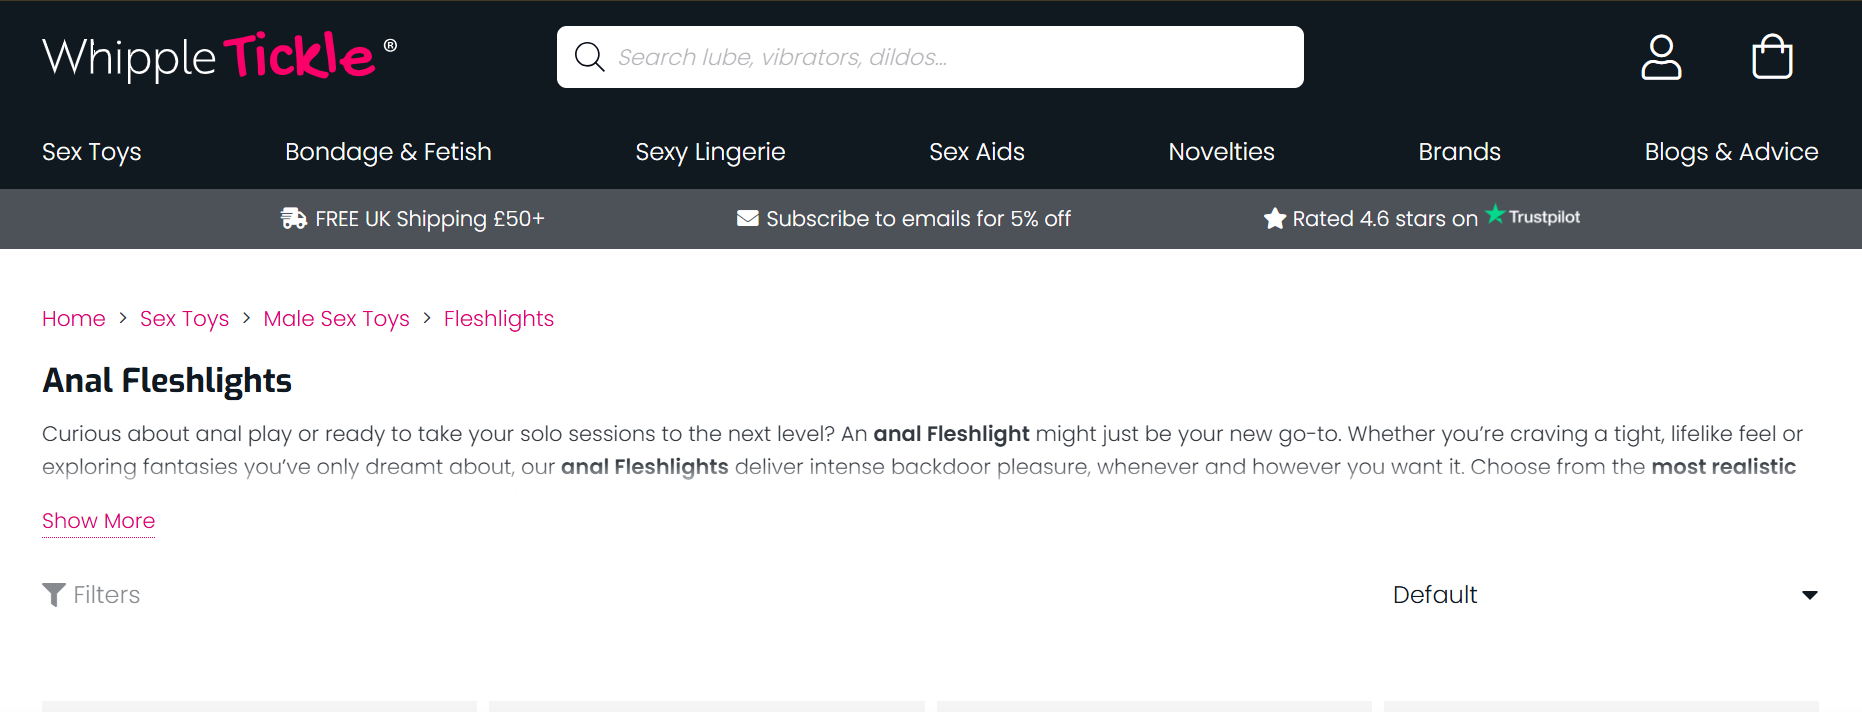Click the Filters funnel icon
Viewport: 1862px width, 712px height.
point(54,595)
